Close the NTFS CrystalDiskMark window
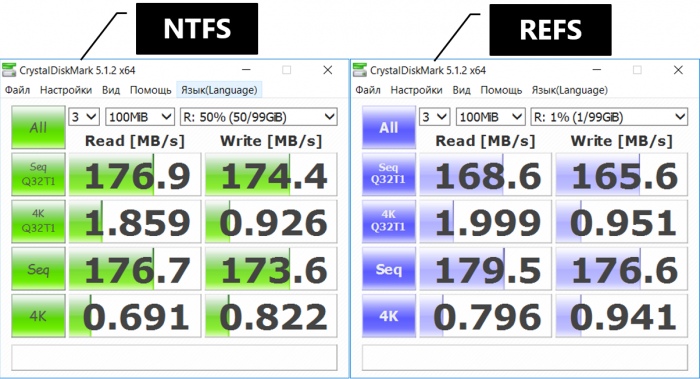The image size is (700, 379). coord(328,70)
